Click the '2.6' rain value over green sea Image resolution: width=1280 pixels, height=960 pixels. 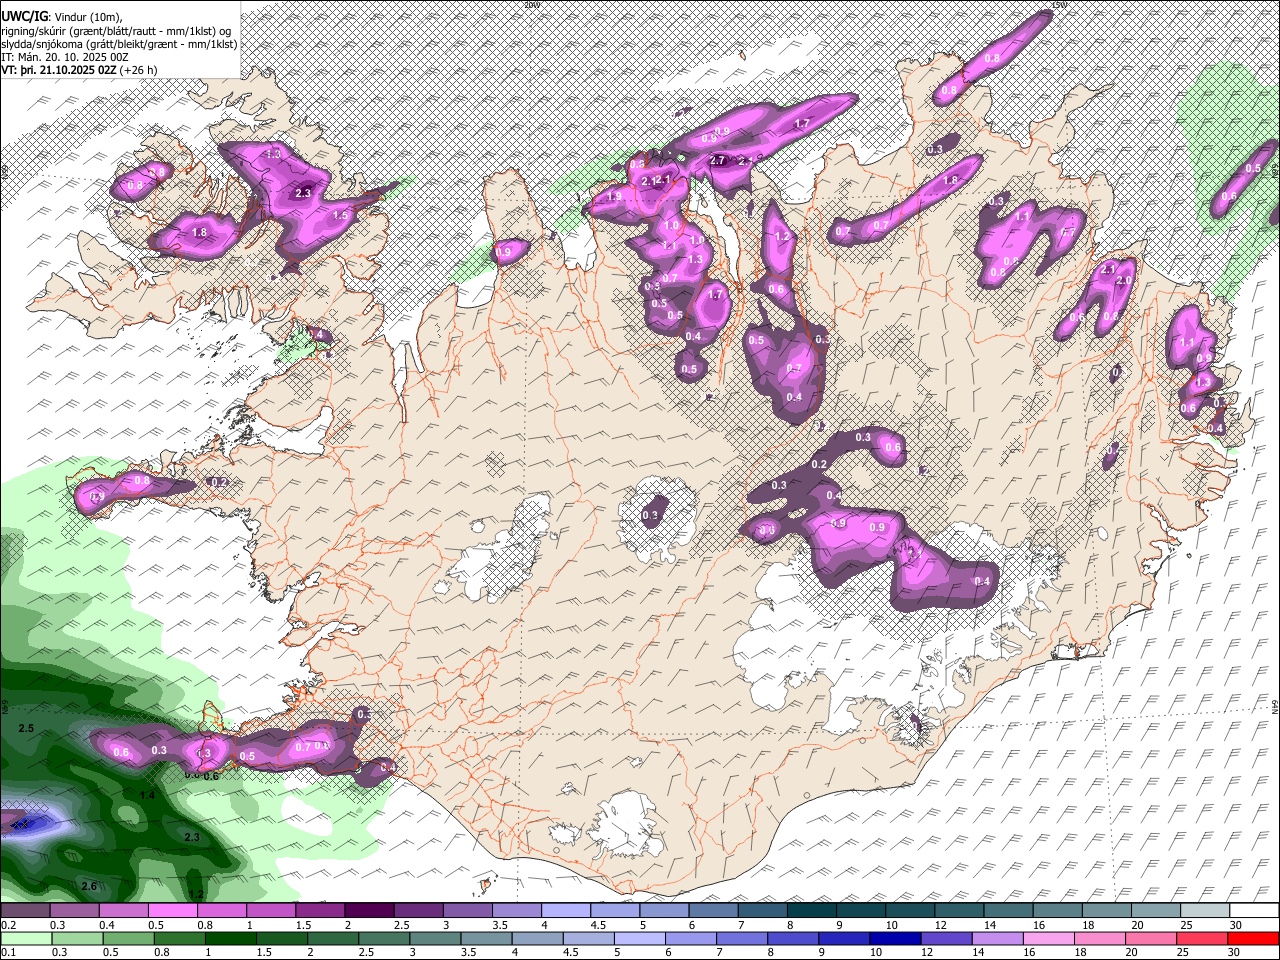(x=89, y=886)
